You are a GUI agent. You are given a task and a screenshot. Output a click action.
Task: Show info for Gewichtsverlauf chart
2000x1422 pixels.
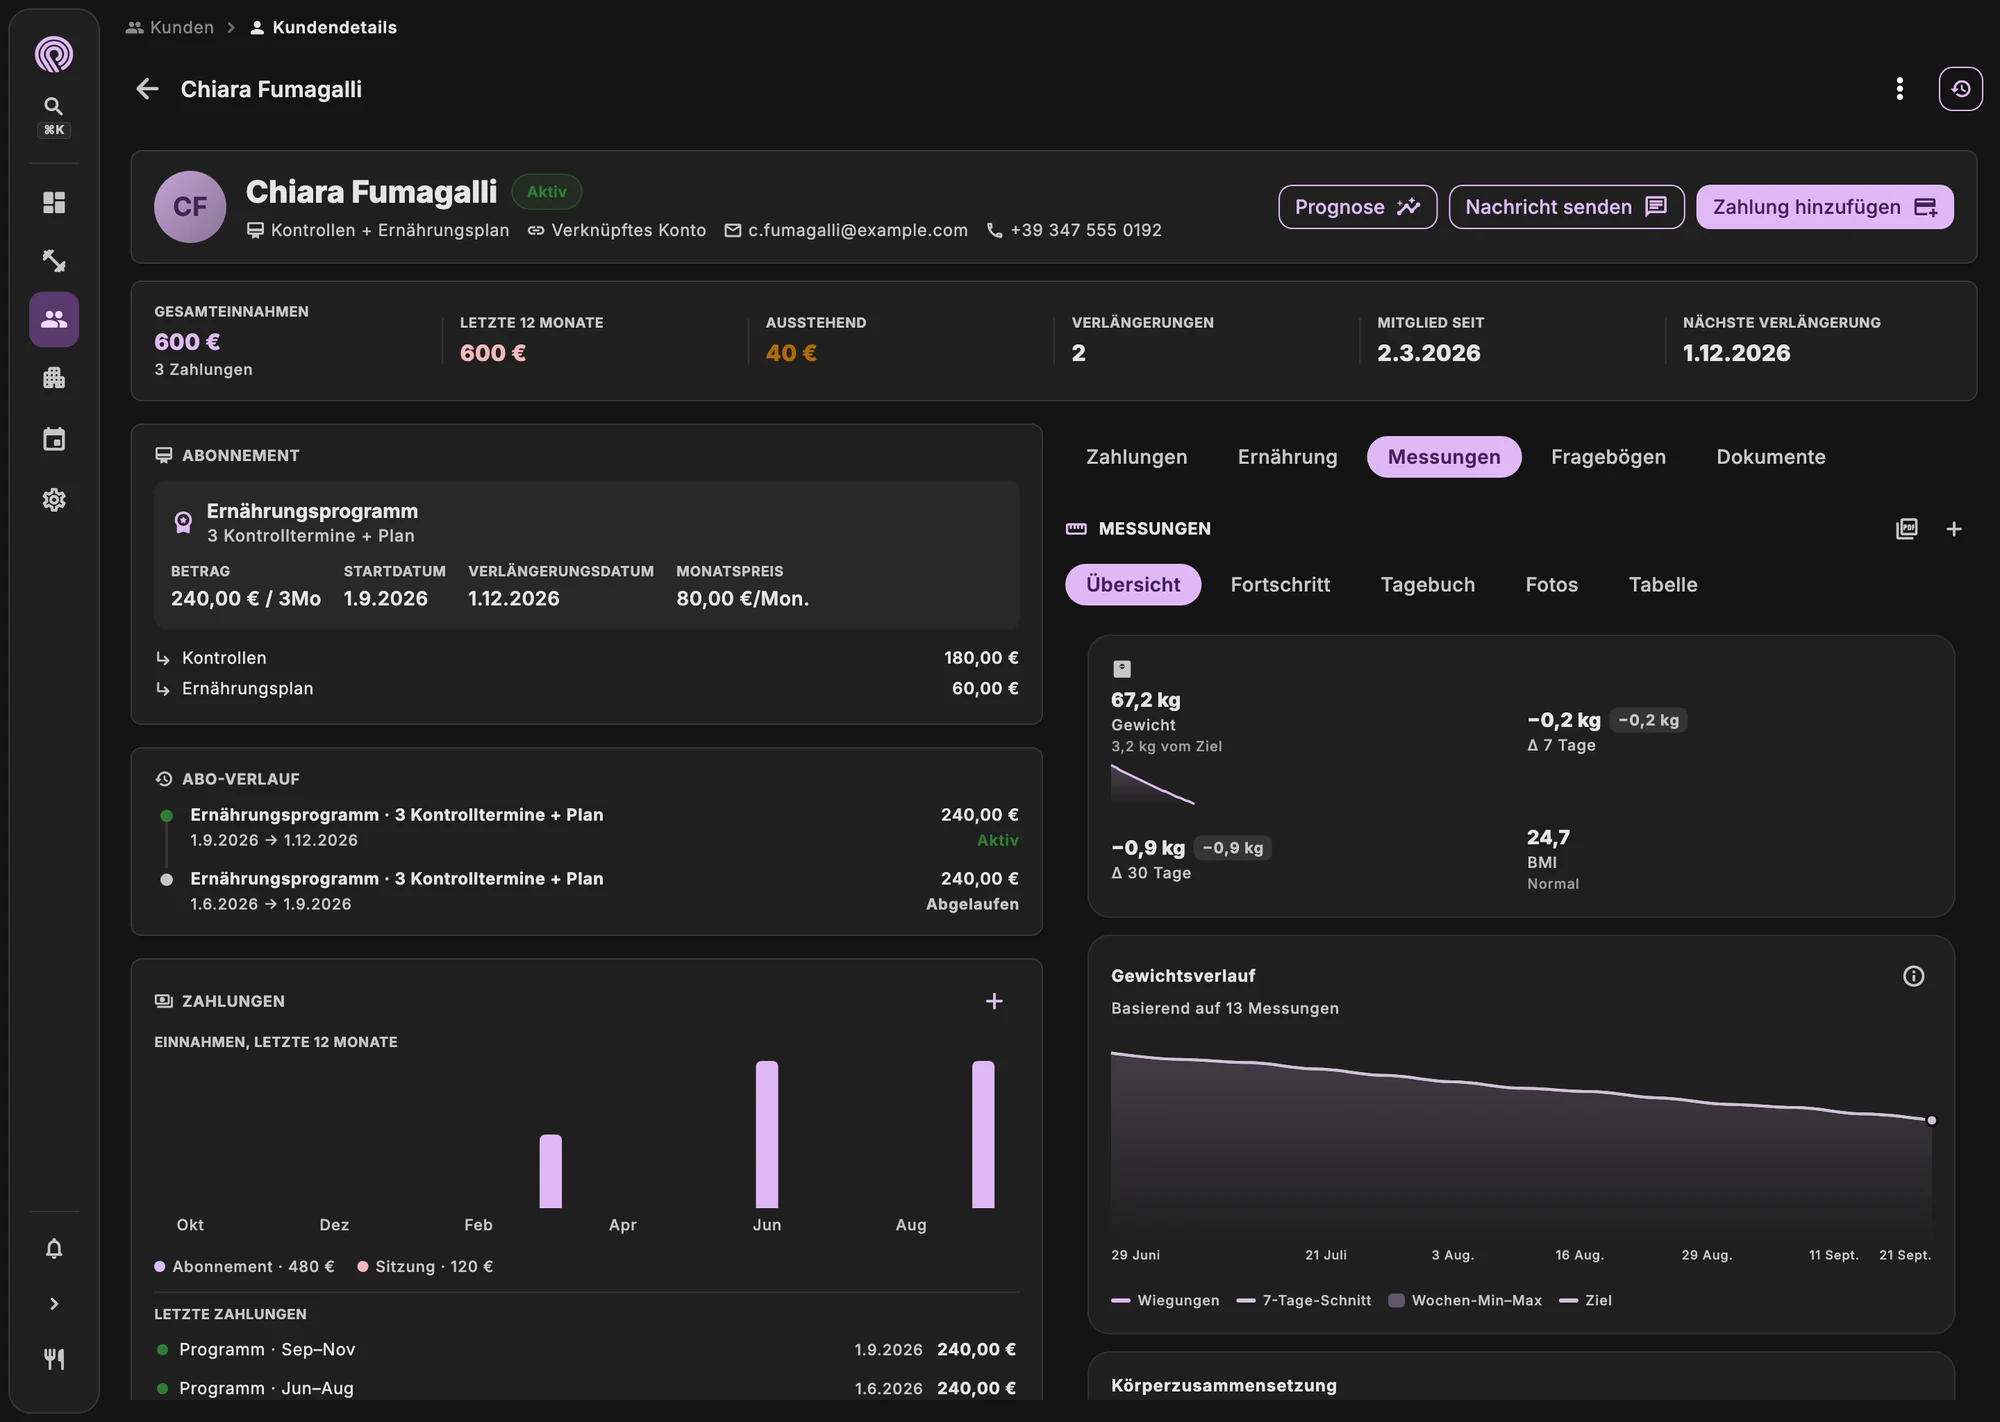(x=1913, y=976)
